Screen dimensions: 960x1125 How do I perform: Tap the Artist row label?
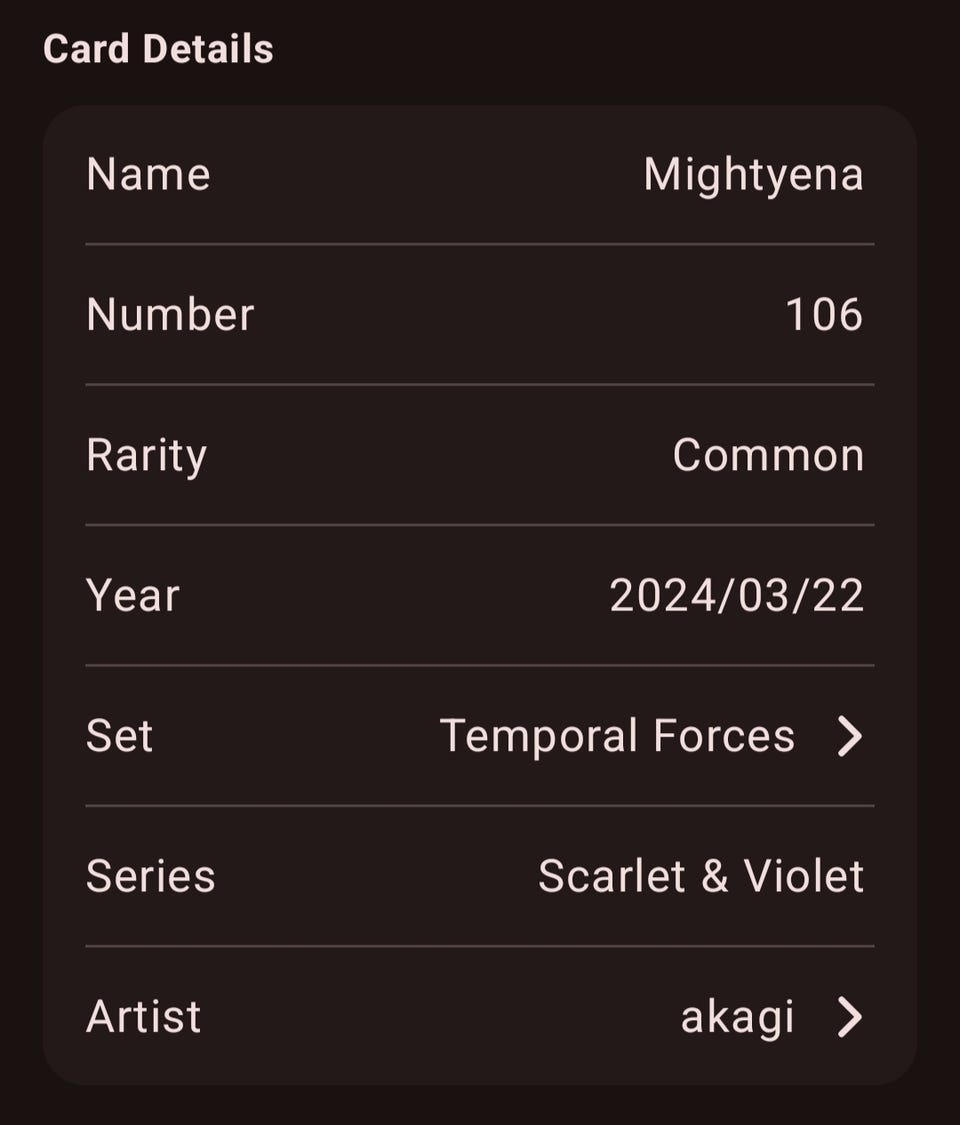coord(143,1017)
